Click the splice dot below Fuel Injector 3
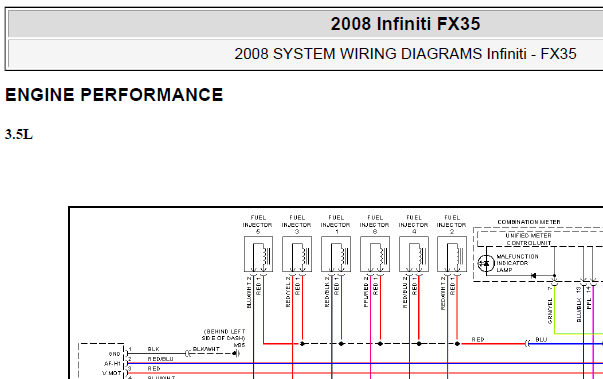Screen dimensions: 603x379 click(x=302, y=344)
